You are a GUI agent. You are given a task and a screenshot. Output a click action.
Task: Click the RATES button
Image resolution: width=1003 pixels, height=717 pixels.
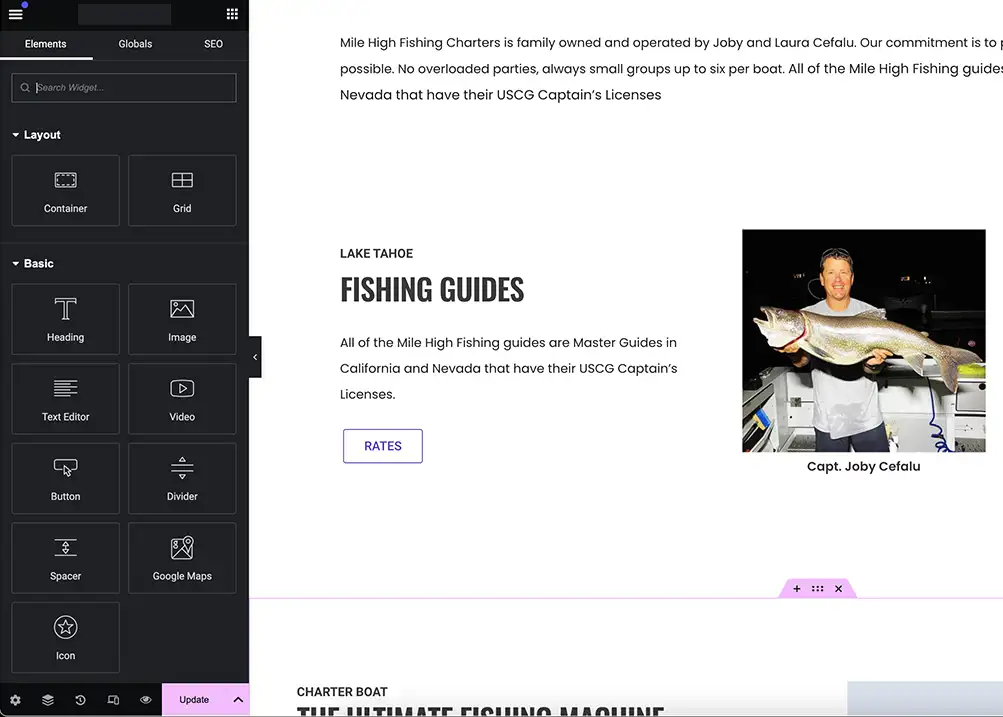click(383, 446)
